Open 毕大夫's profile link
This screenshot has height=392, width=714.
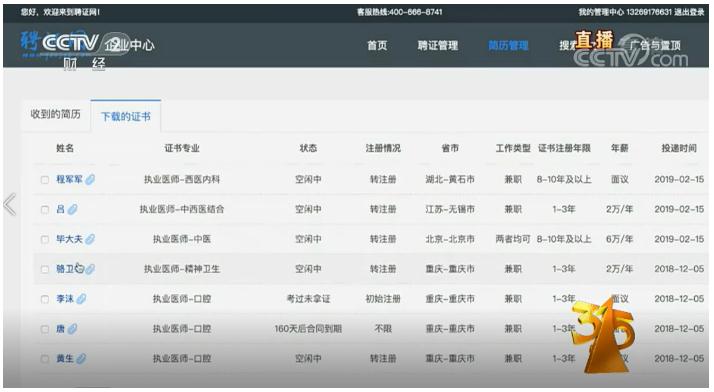point(69,239)
